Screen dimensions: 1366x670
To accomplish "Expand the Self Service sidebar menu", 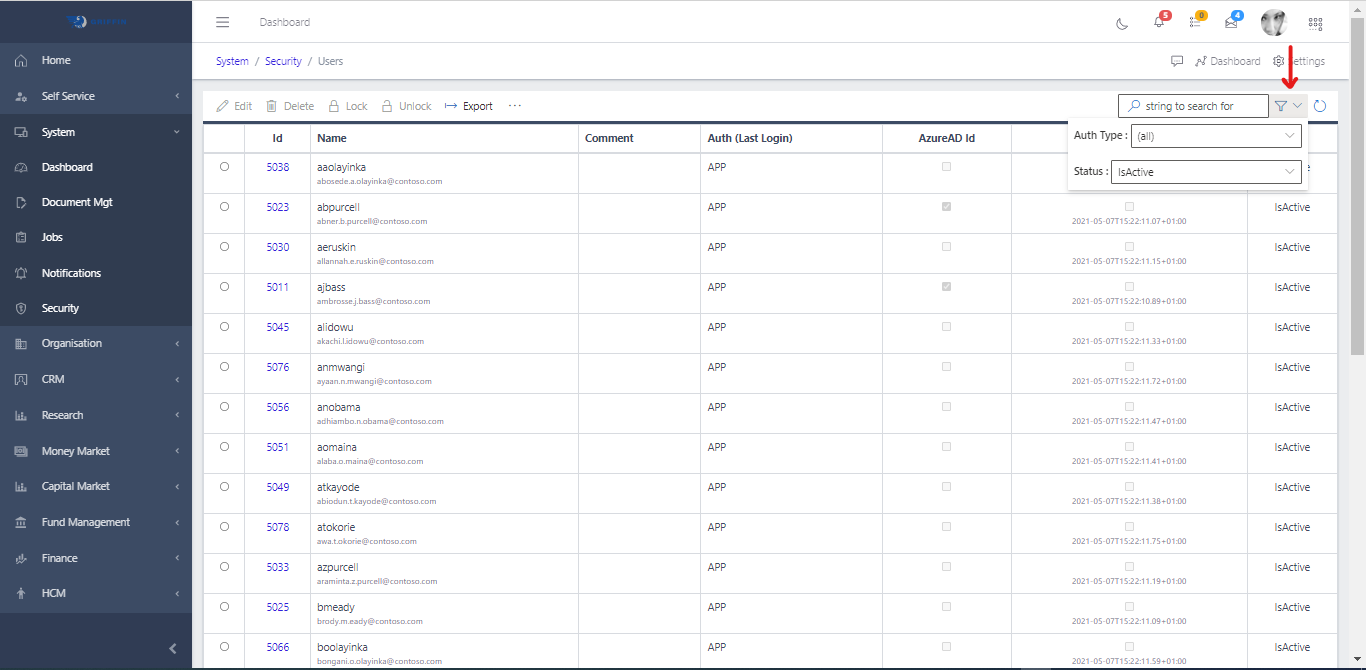I will 96,96.
